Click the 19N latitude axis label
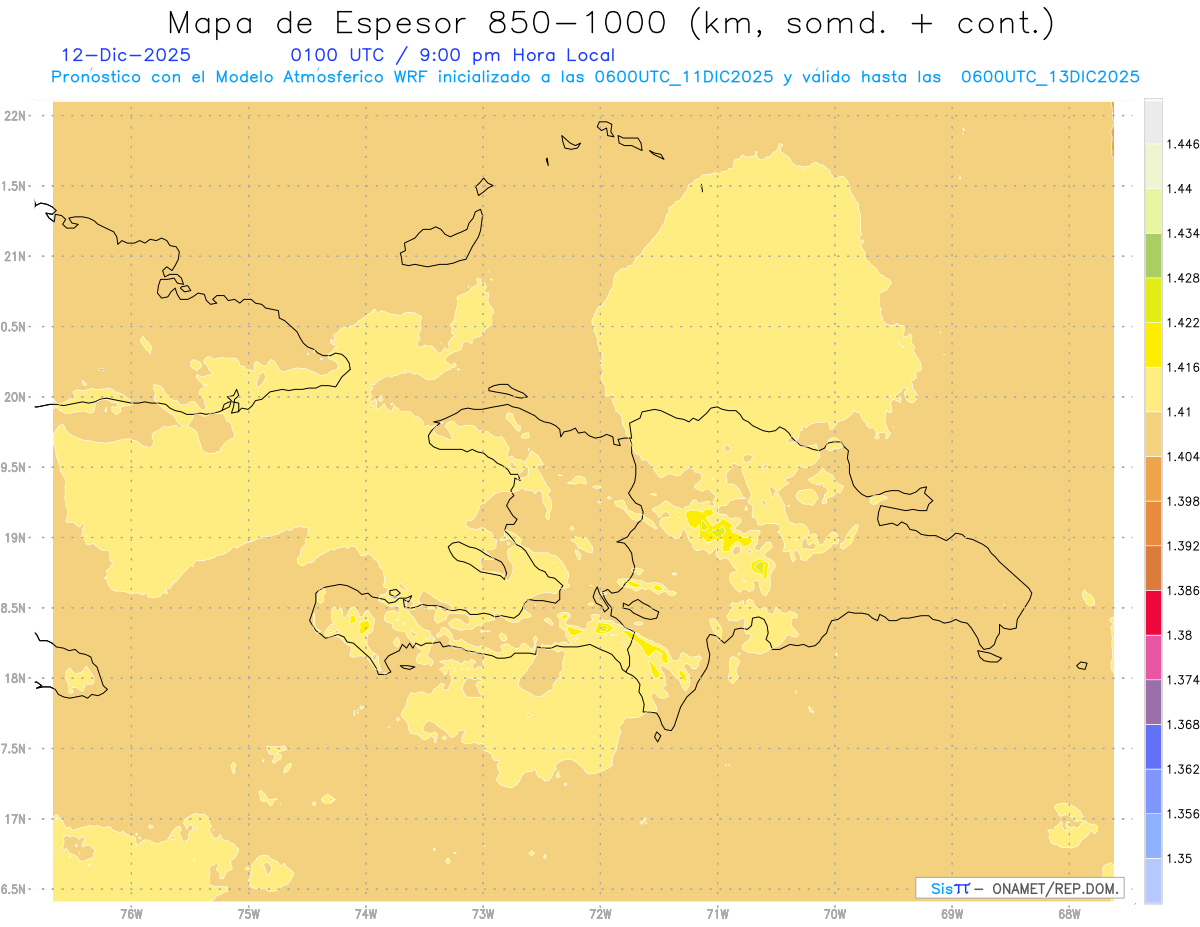 tap(17, 538)
